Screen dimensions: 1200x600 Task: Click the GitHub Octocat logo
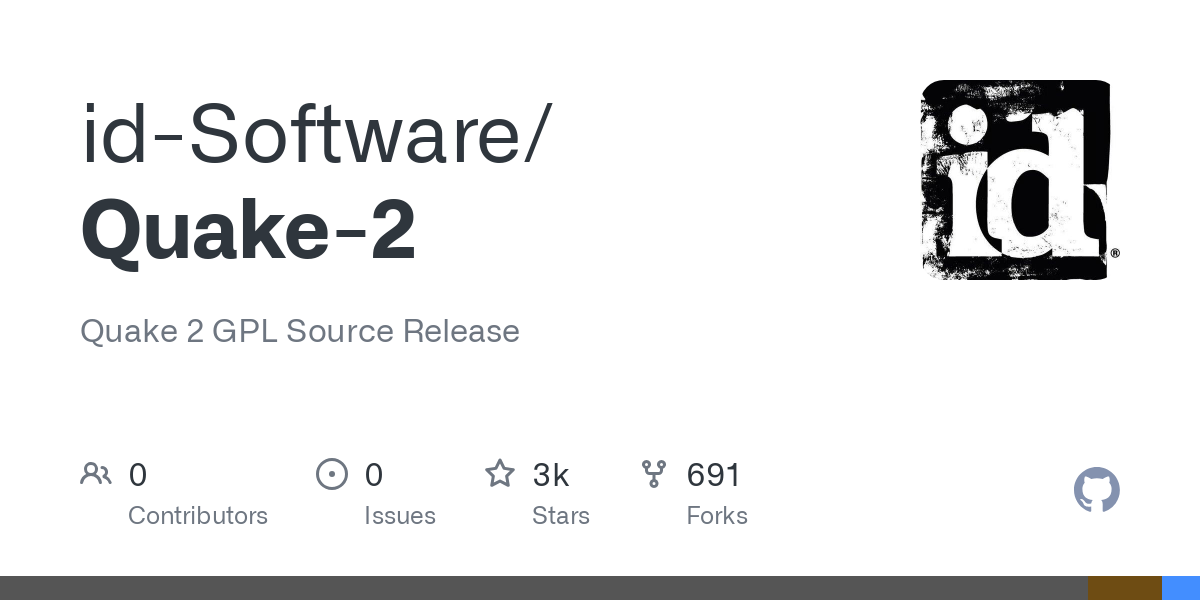point(1096,490)
